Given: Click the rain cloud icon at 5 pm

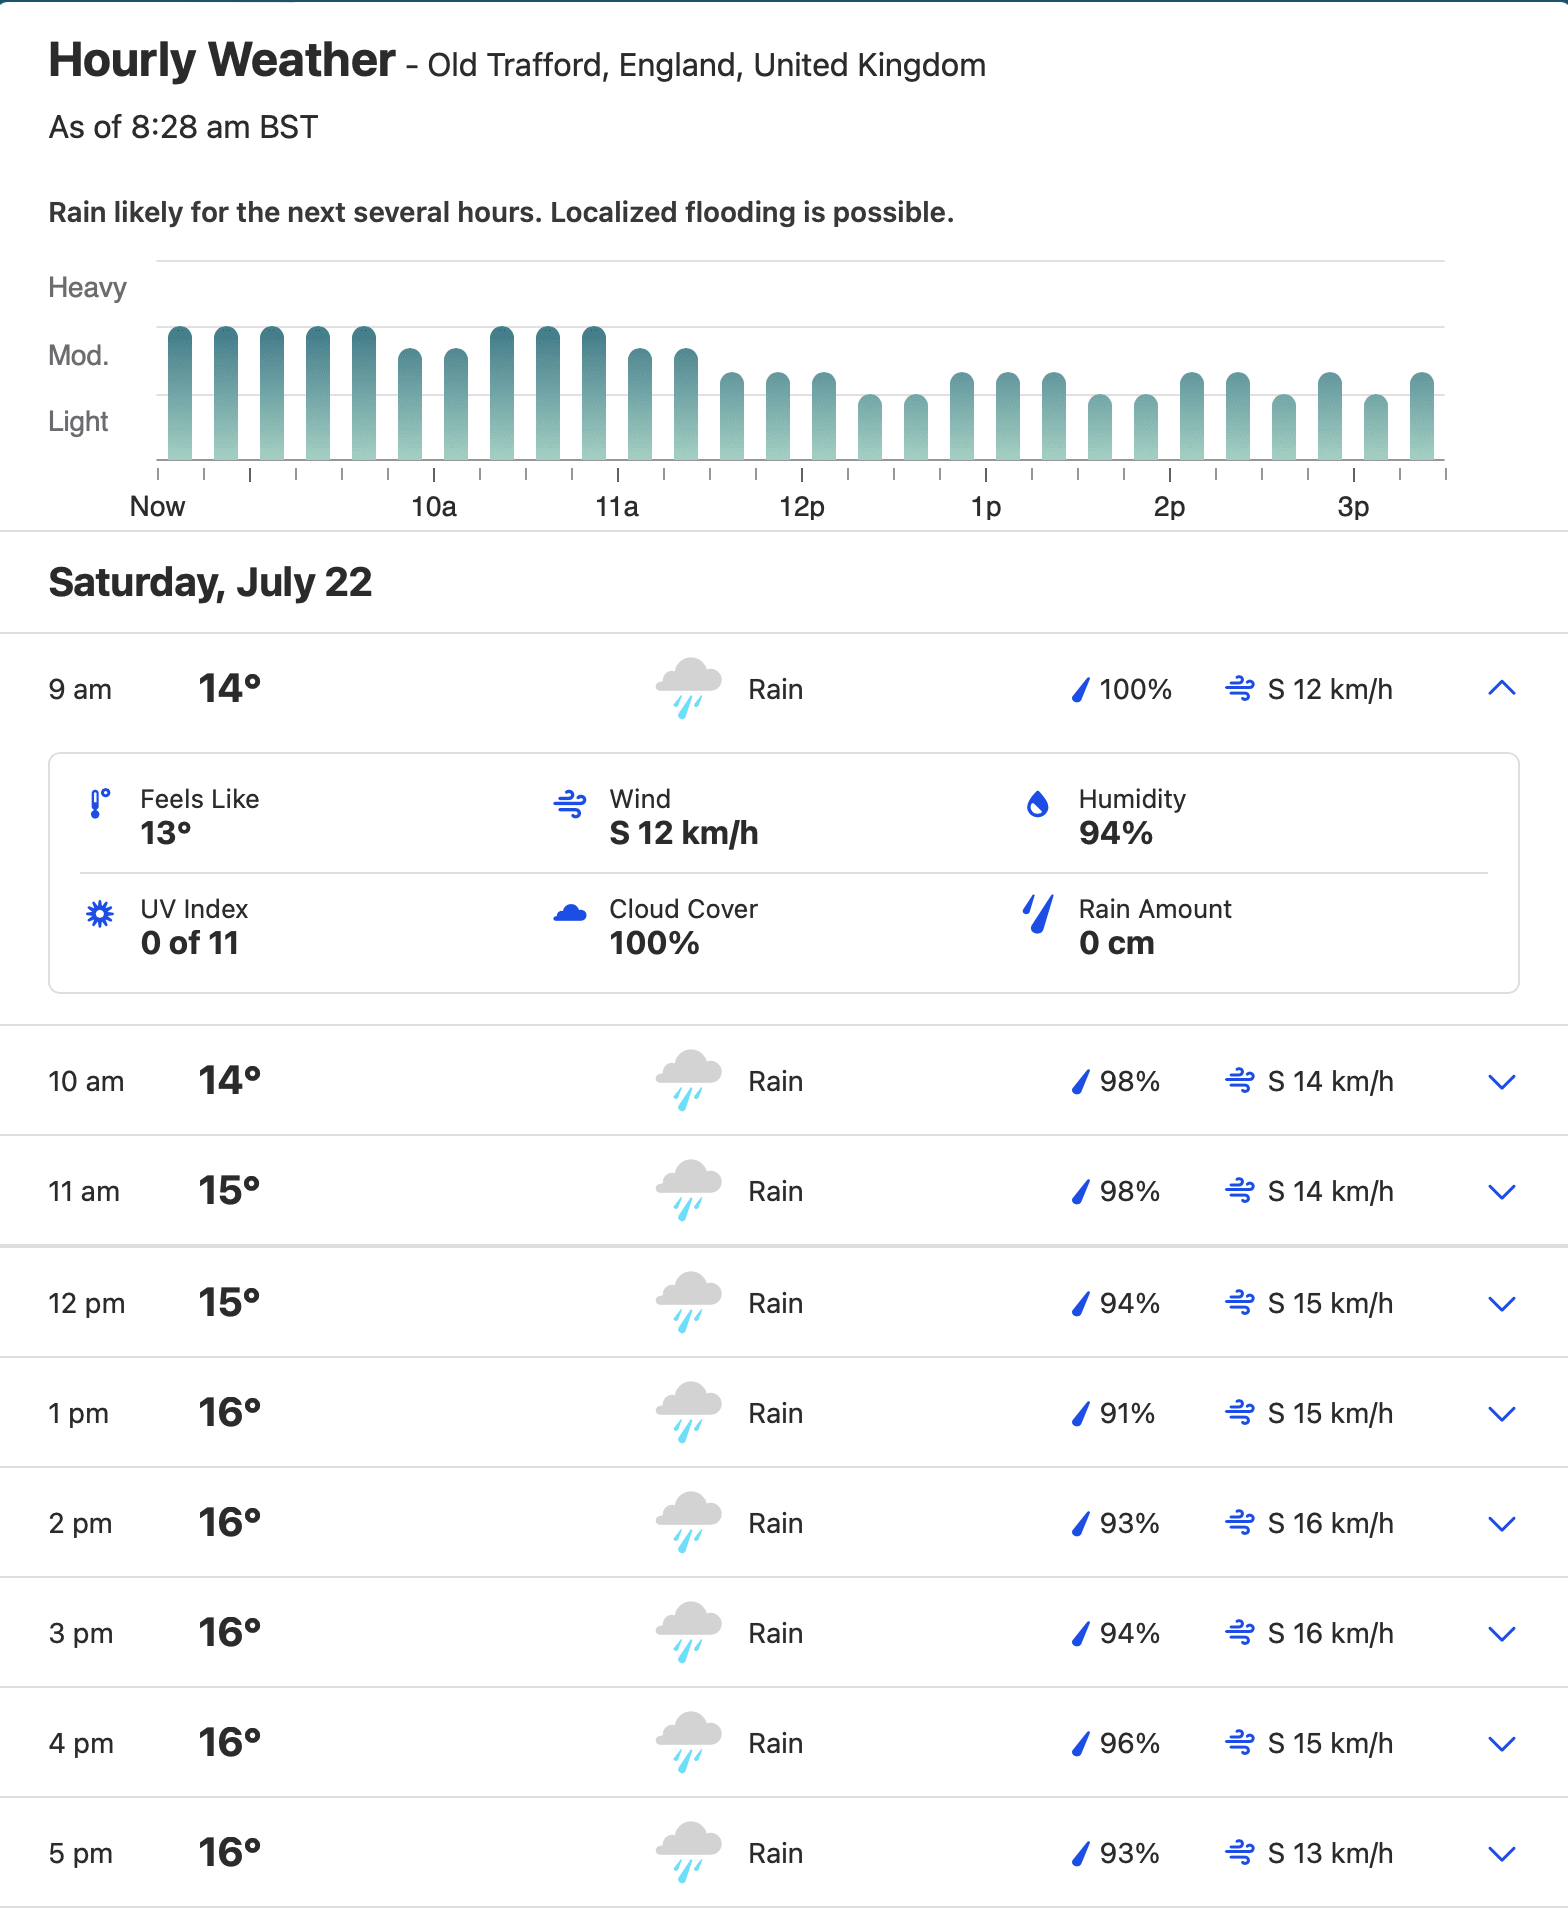Looking at the screenshot, I should pyautogui.click(x=688, y=1853).
